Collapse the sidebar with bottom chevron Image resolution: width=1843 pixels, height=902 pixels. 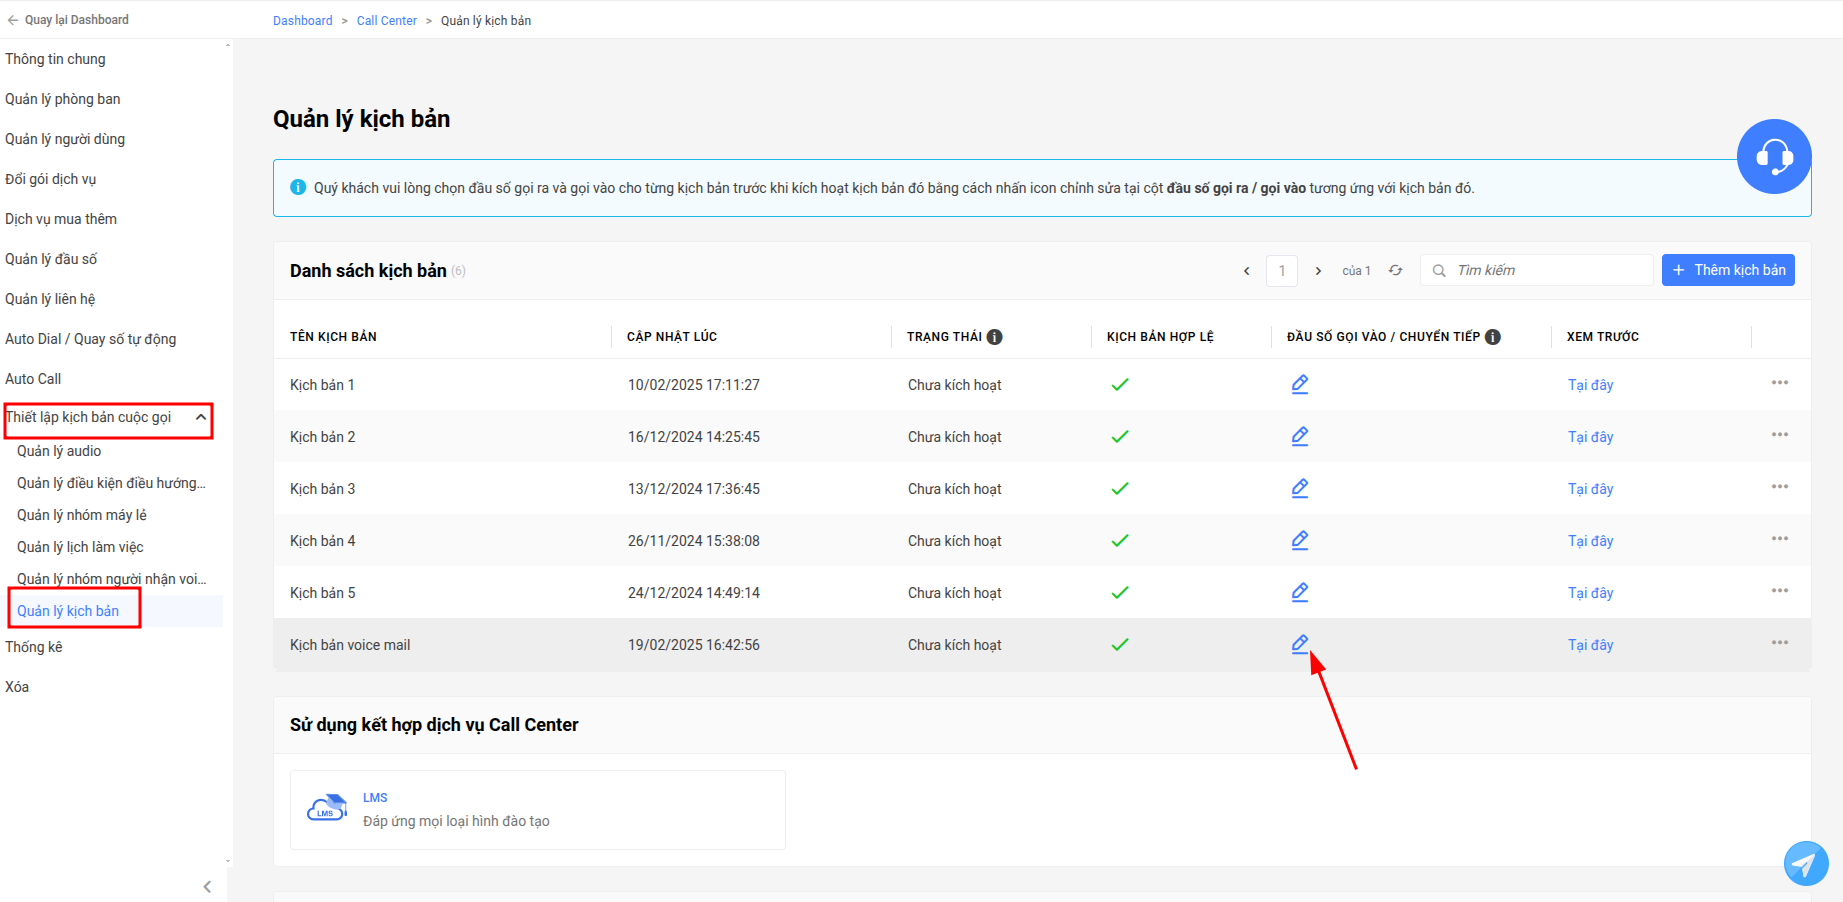pyautogui.click(x=207, y=887)
